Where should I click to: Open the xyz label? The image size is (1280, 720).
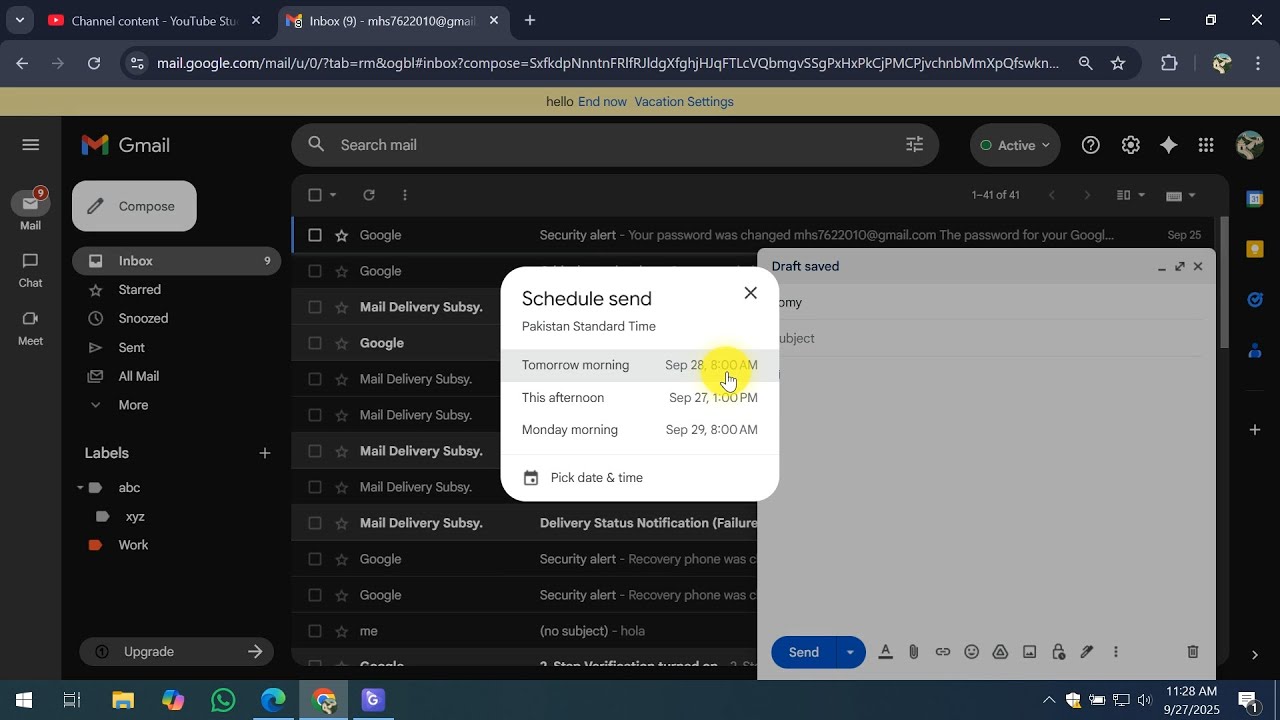[x=135, y=517]
